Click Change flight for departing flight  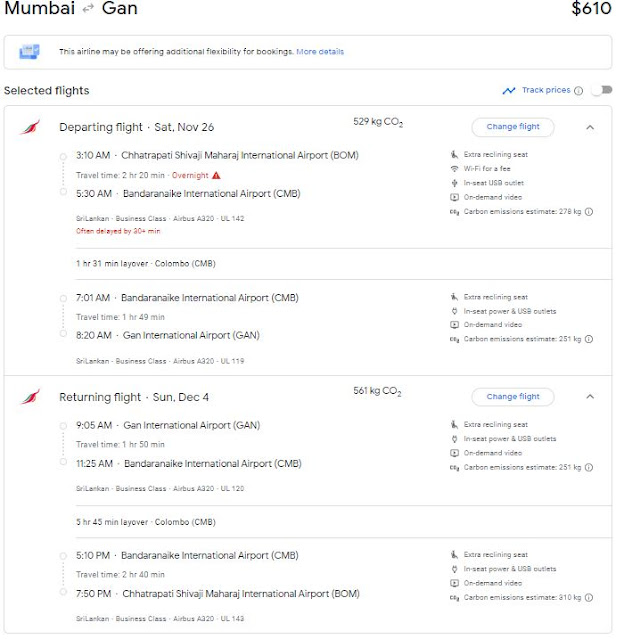coord(512,127)
